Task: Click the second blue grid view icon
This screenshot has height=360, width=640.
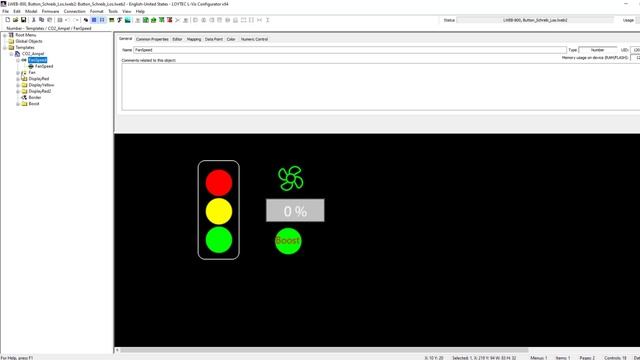Action: [102, 20]
